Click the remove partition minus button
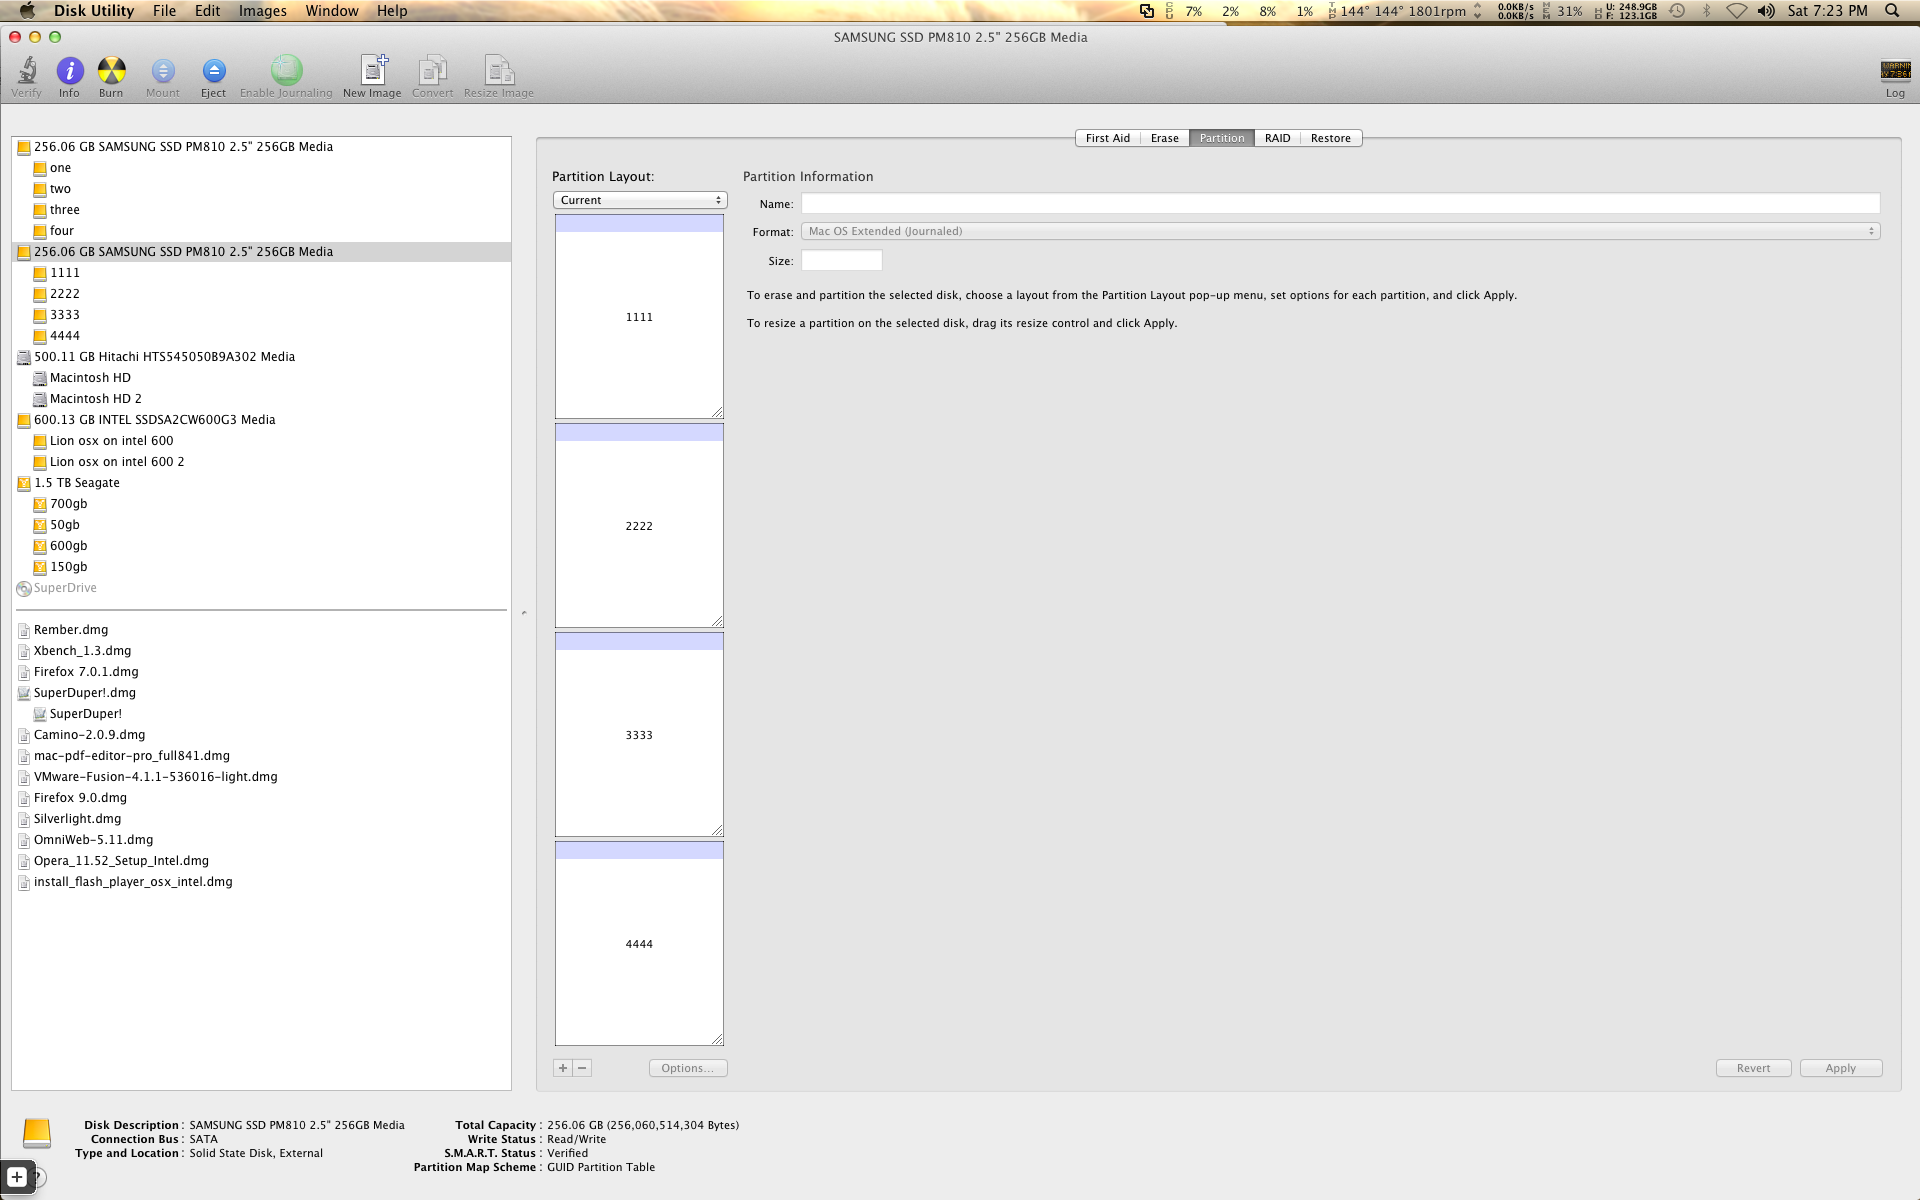 click(582, 1068)
